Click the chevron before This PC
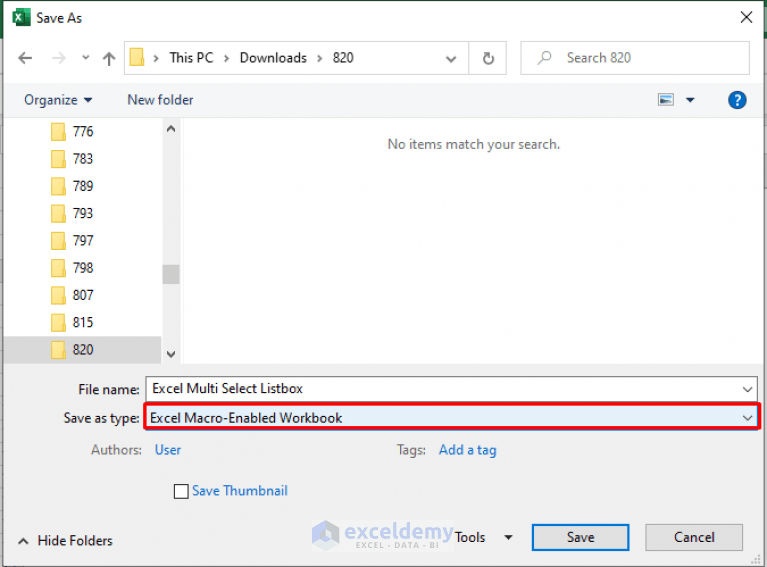Viewport: 767px width, 567px height. (156, 59)
